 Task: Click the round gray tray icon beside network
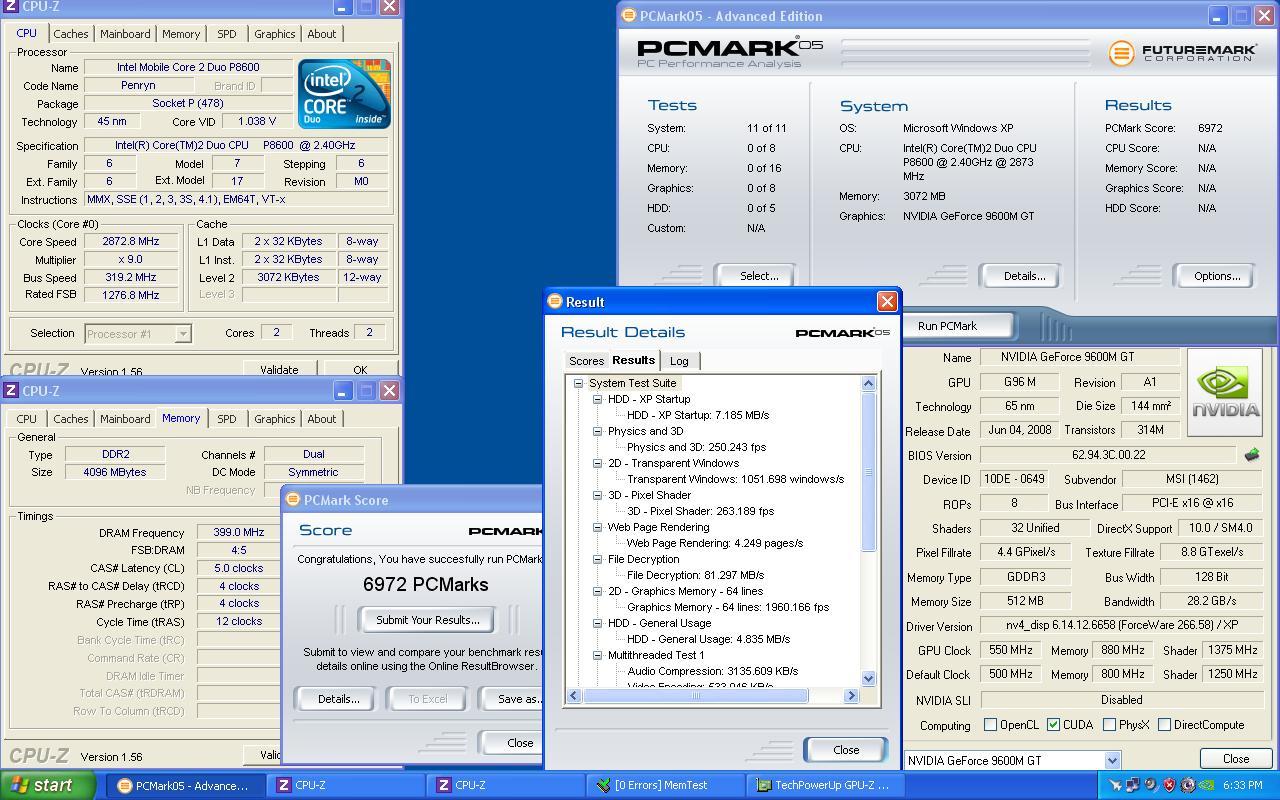[1151, 785]
